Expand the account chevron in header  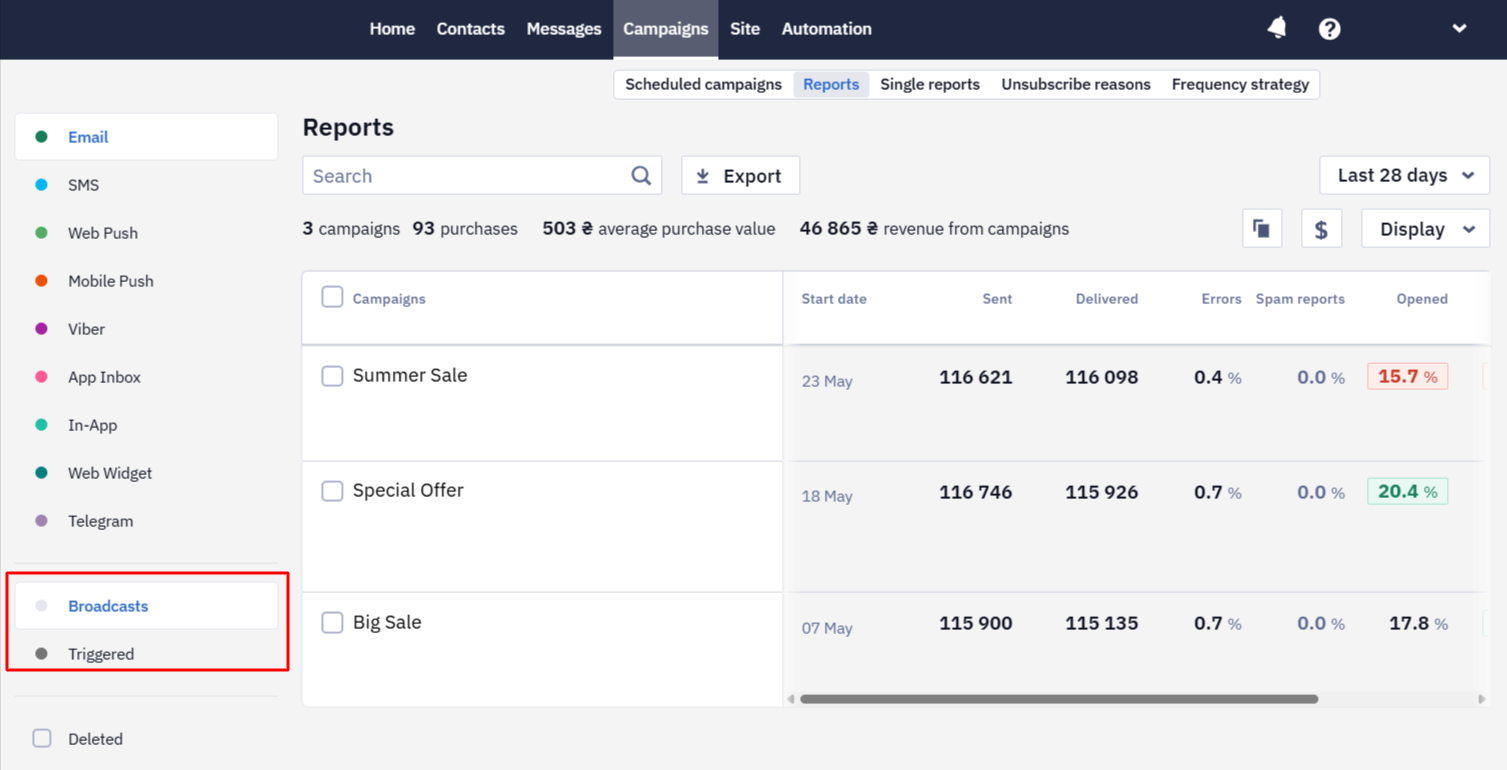tap(1459, 28)
